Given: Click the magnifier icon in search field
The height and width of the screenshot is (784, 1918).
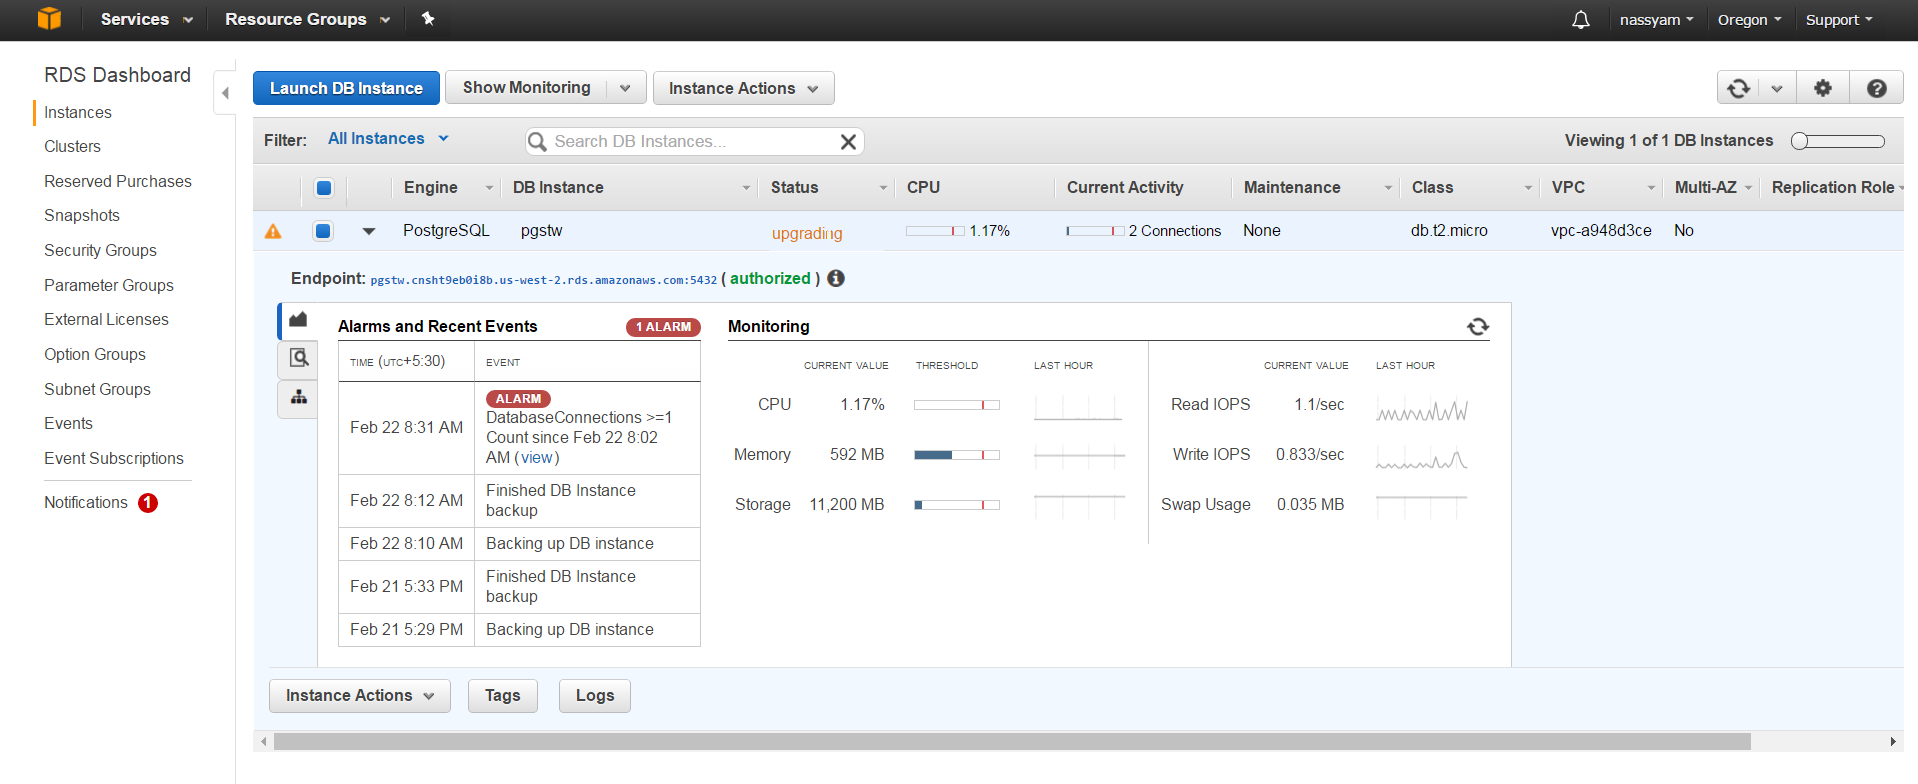Looking at the screenshot, I should 537,142.
